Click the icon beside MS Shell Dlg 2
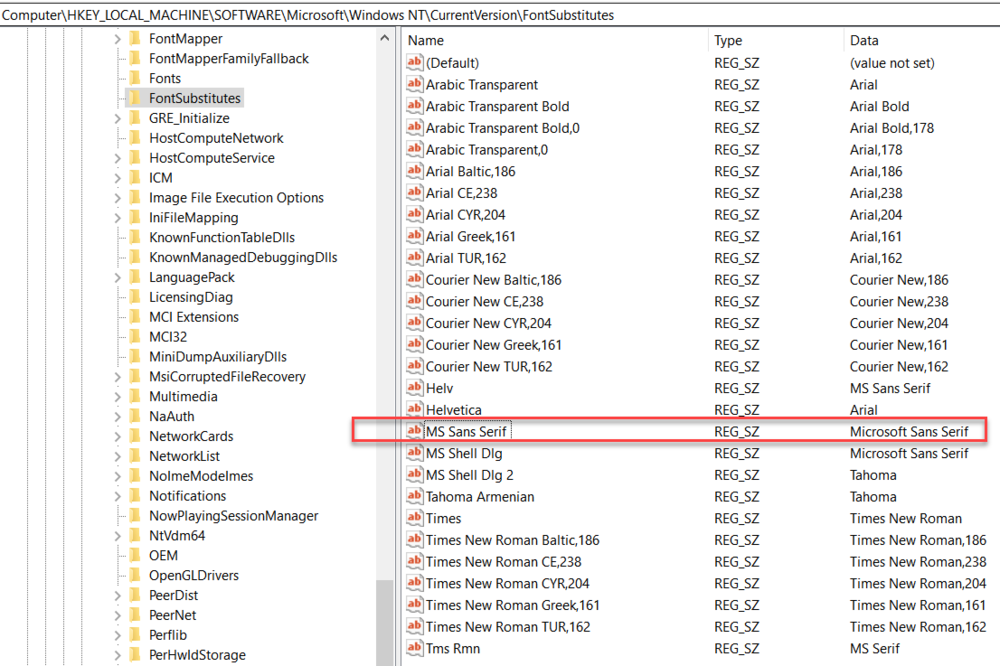This screenshot has width=1000, height=666. pyautogui.click(x=415, y=475)
